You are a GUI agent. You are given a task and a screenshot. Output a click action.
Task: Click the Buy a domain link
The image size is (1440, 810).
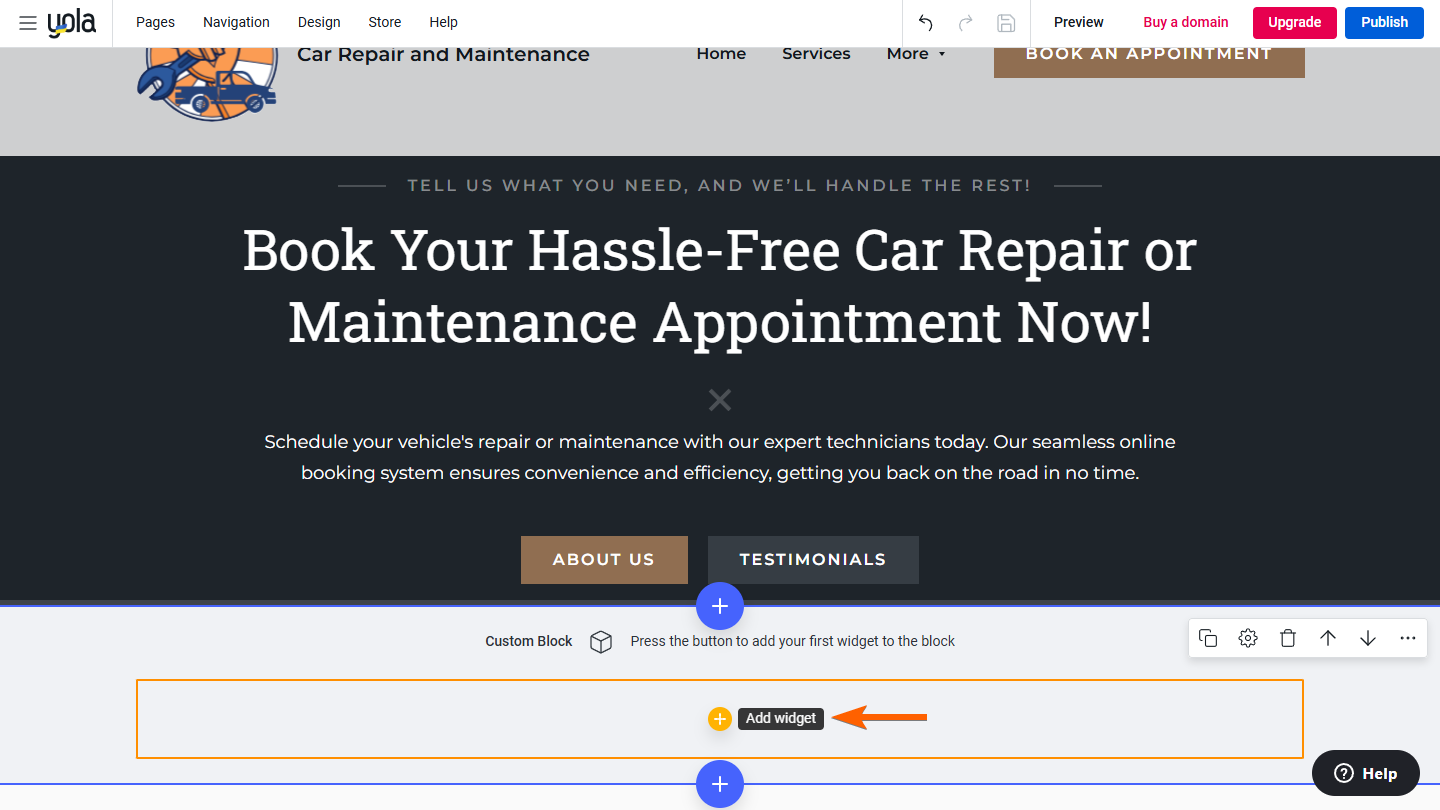point(1186,22)
